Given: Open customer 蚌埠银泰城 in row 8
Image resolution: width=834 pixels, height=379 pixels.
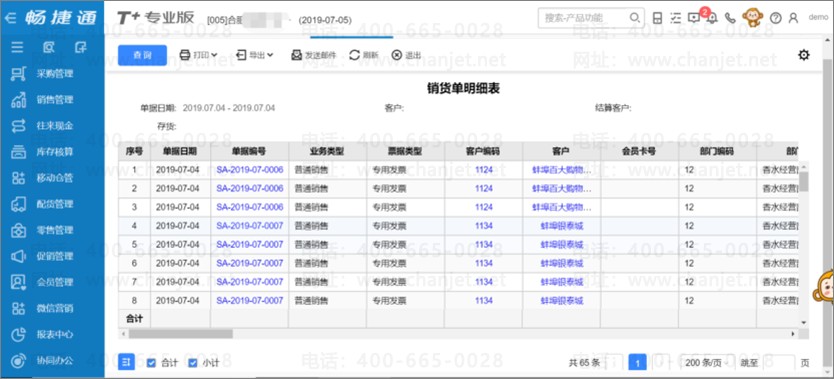Looking at the screenshot, I should [562, 301].
